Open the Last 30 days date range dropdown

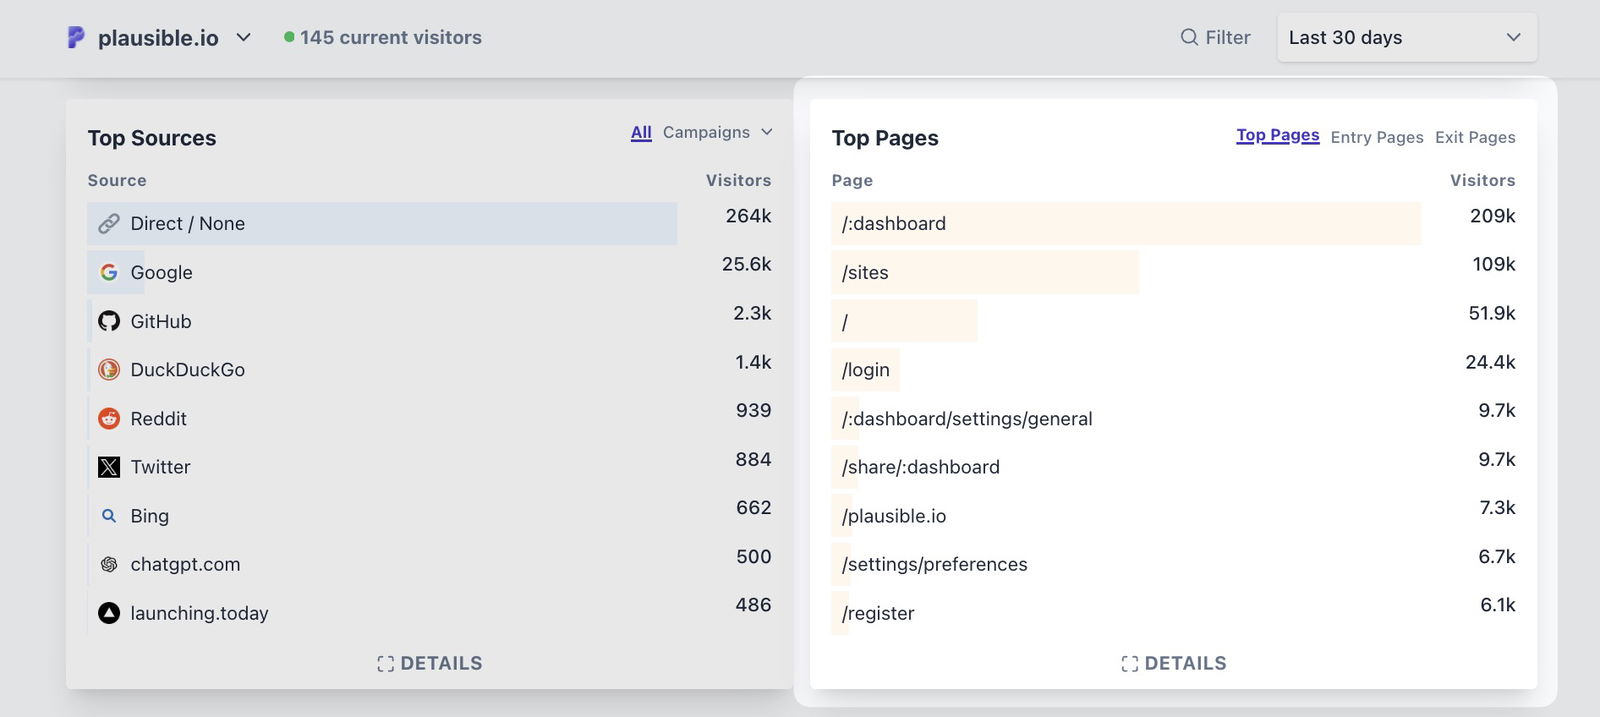pos(1405,38)
